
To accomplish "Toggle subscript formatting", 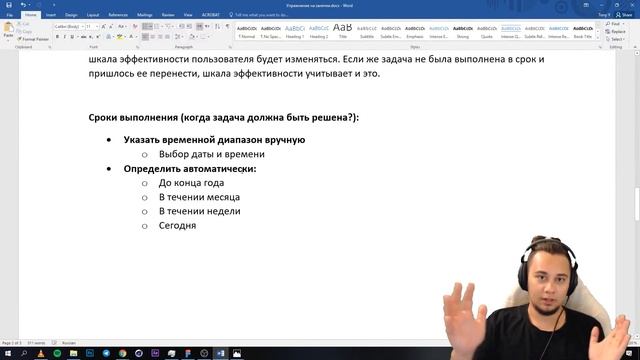I will tap(91, 37).
